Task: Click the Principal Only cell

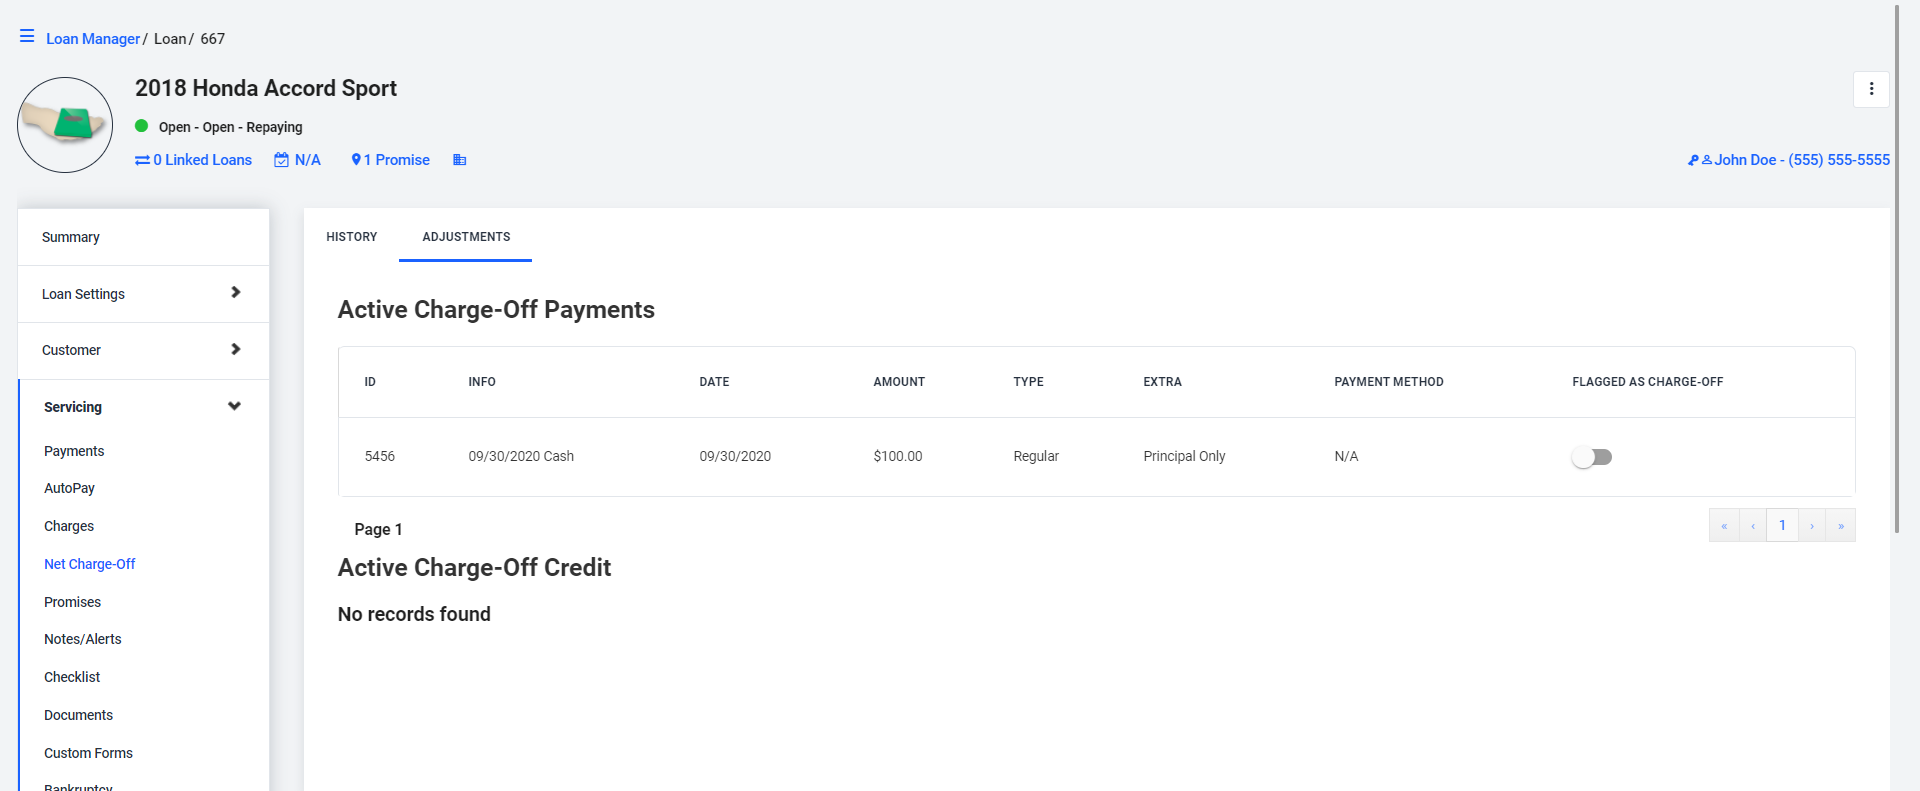Action: pyautogui.click(x=1184, y=456)
